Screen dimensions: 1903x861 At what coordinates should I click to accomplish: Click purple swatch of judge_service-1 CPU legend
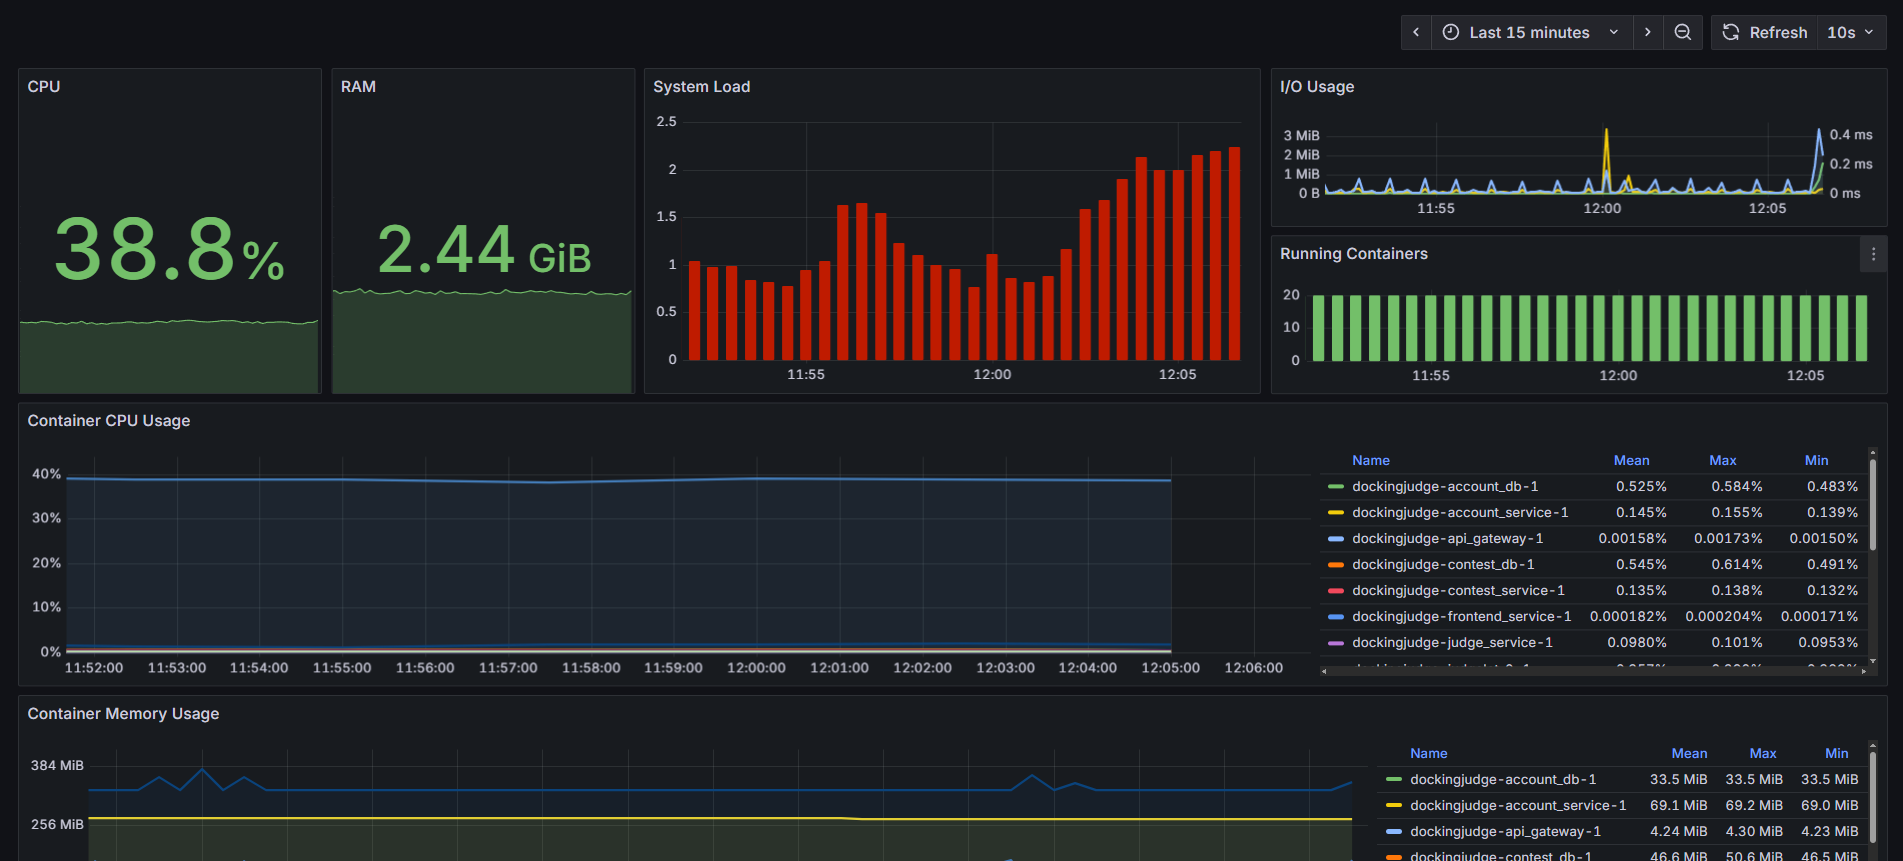click(x=1335, y=643)
